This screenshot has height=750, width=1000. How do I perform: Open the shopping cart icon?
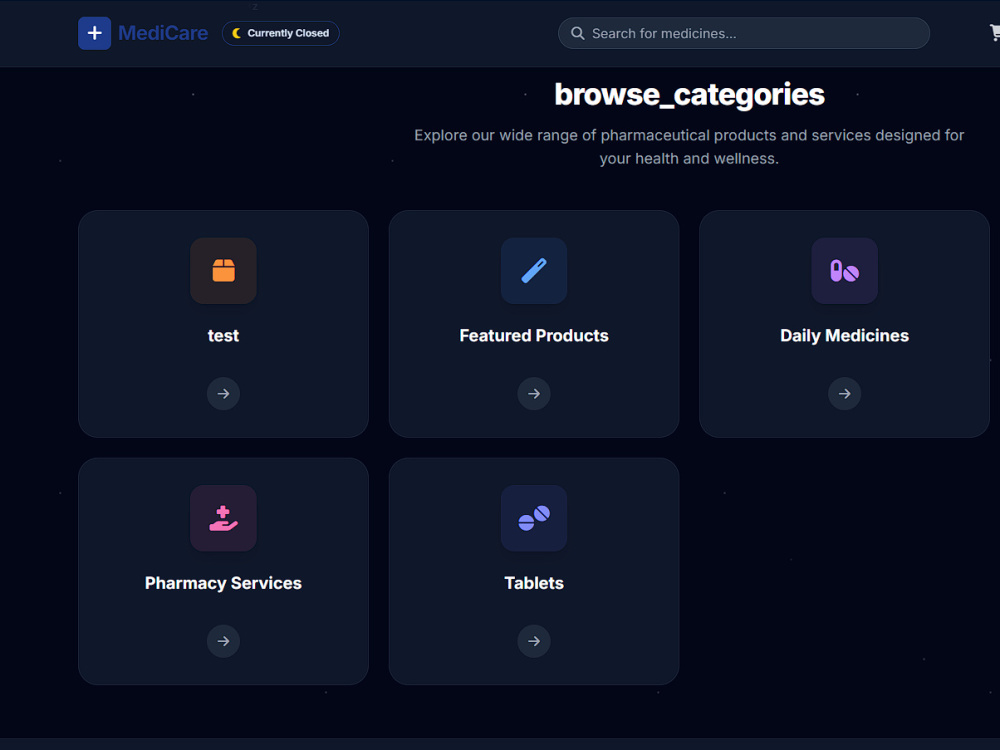[994, 33]
